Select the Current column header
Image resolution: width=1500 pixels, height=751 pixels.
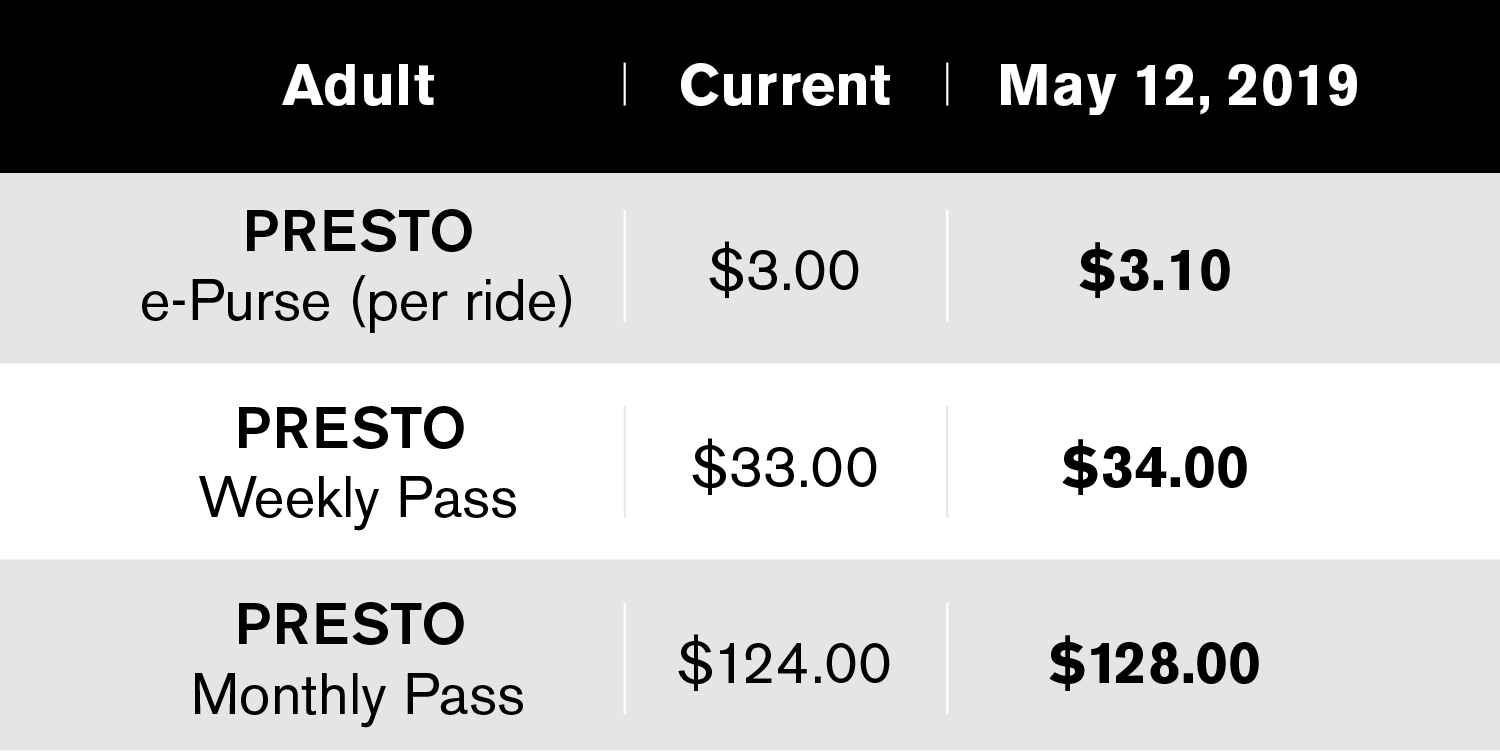(785, 86)
